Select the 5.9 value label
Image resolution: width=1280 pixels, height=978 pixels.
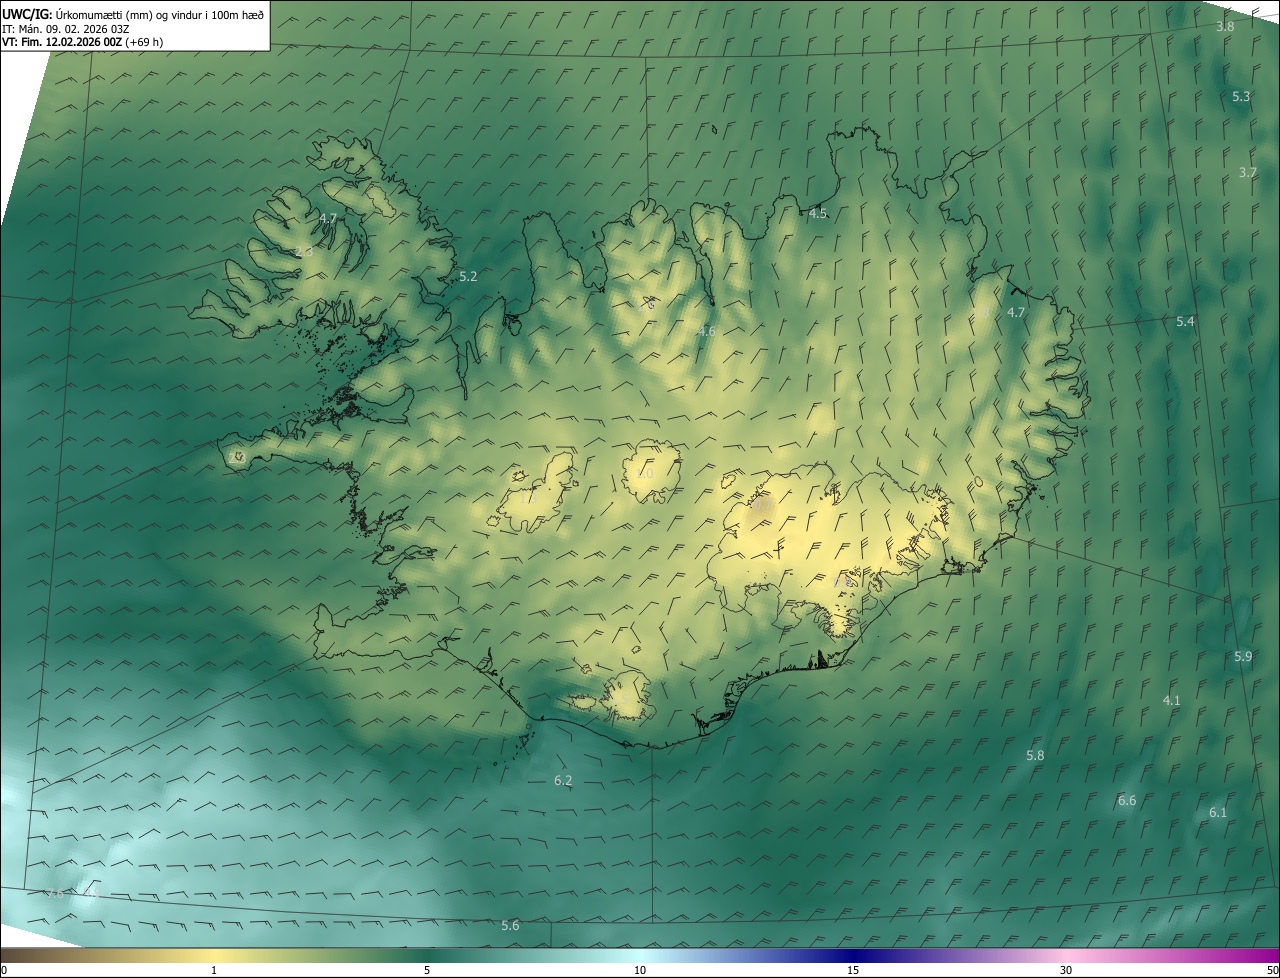[x=1243, y=656]
